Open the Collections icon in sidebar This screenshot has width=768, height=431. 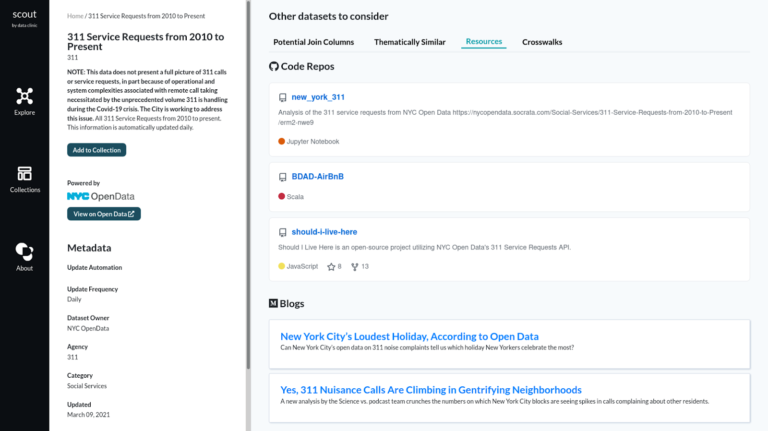tap(24, 173)
